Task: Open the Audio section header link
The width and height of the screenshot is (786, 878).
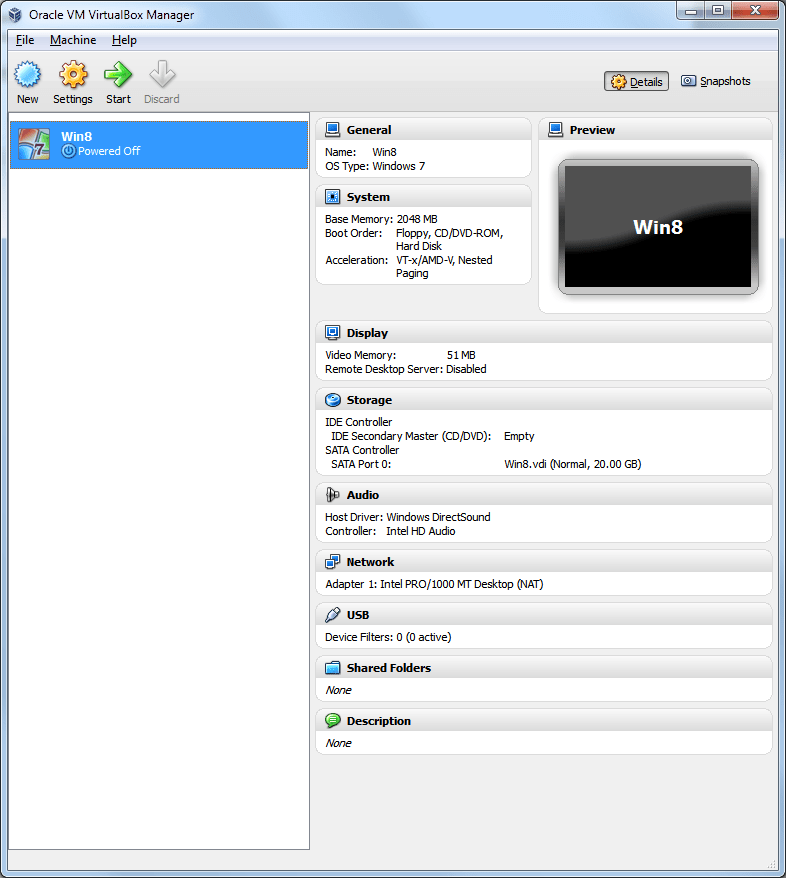Action: [x=363, y=495]
